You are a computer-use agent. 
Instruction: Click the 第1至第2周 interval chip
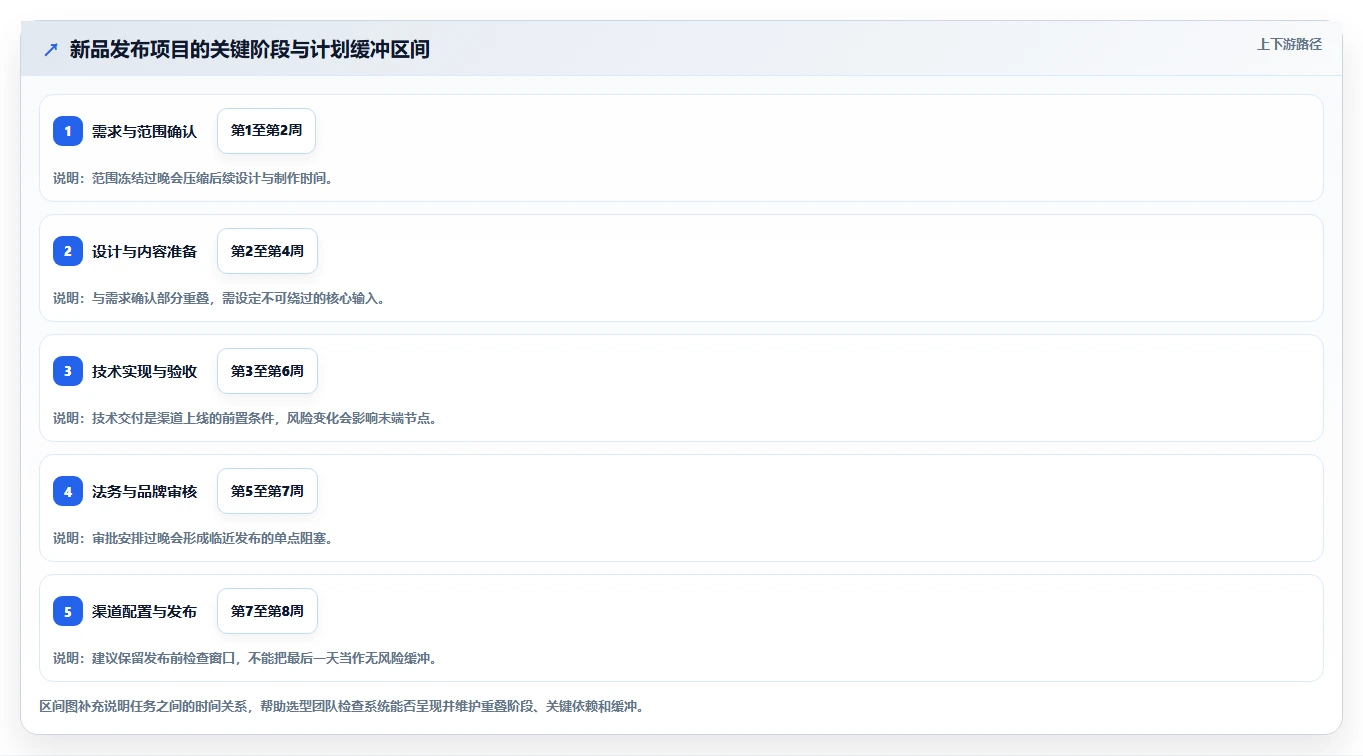point(267,131)
